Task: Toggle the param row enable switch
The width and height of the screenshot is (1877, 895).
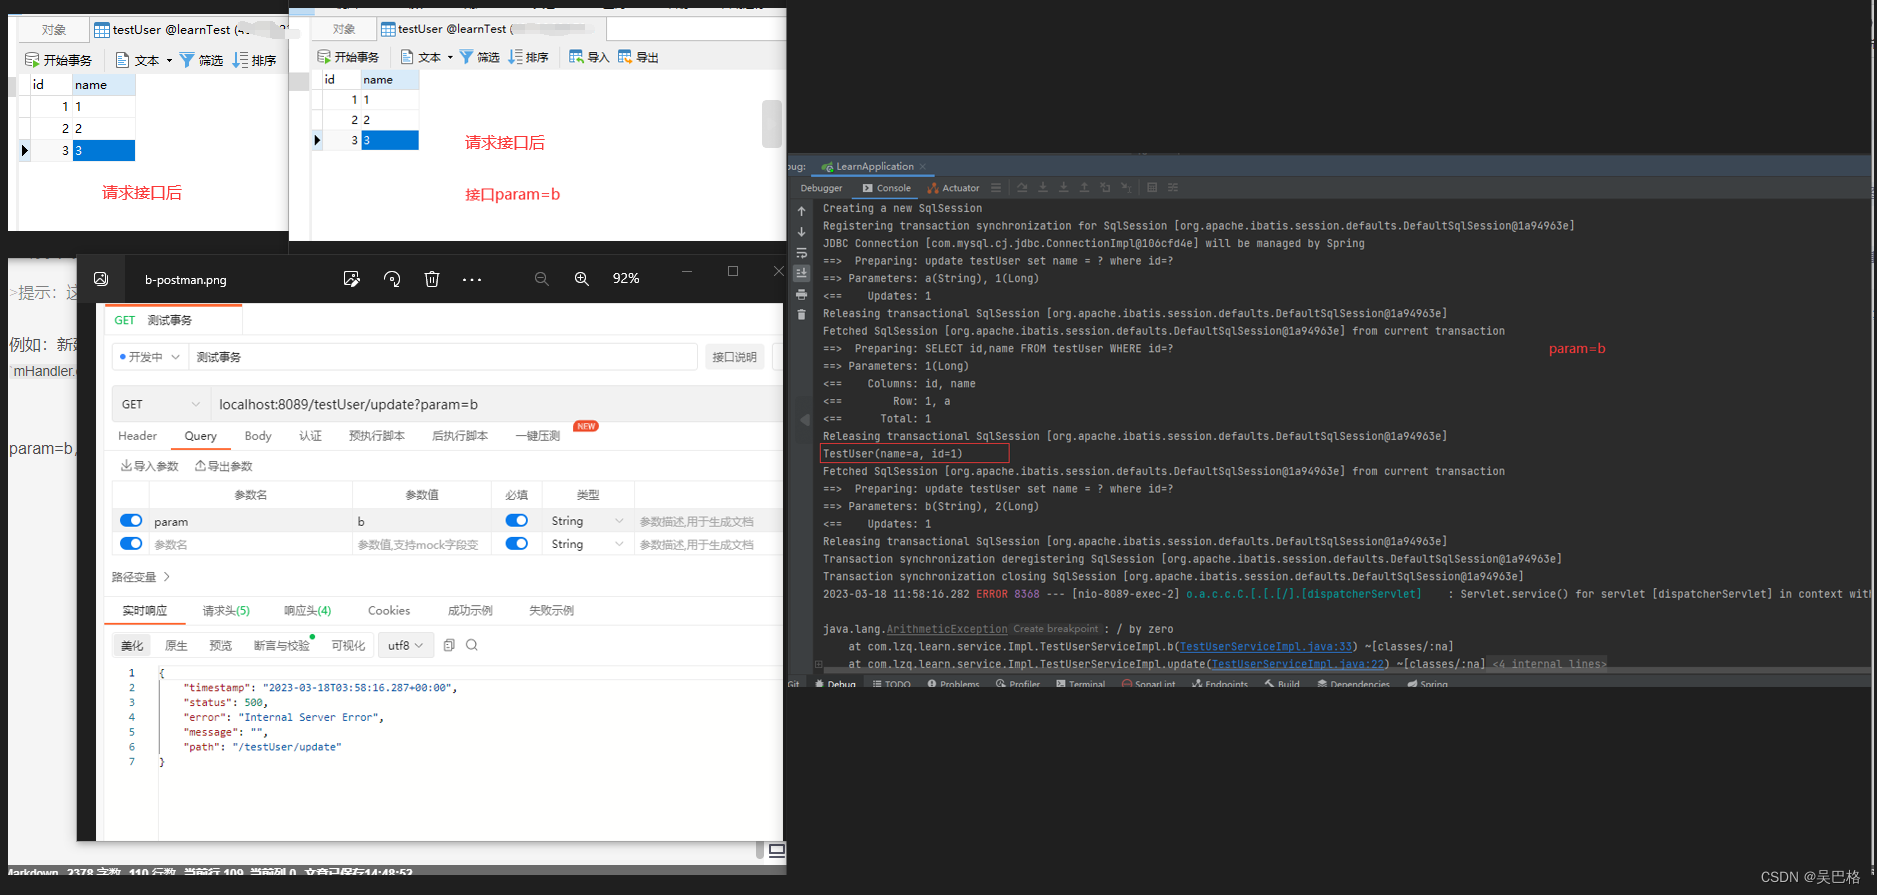Action: [131, 520]
